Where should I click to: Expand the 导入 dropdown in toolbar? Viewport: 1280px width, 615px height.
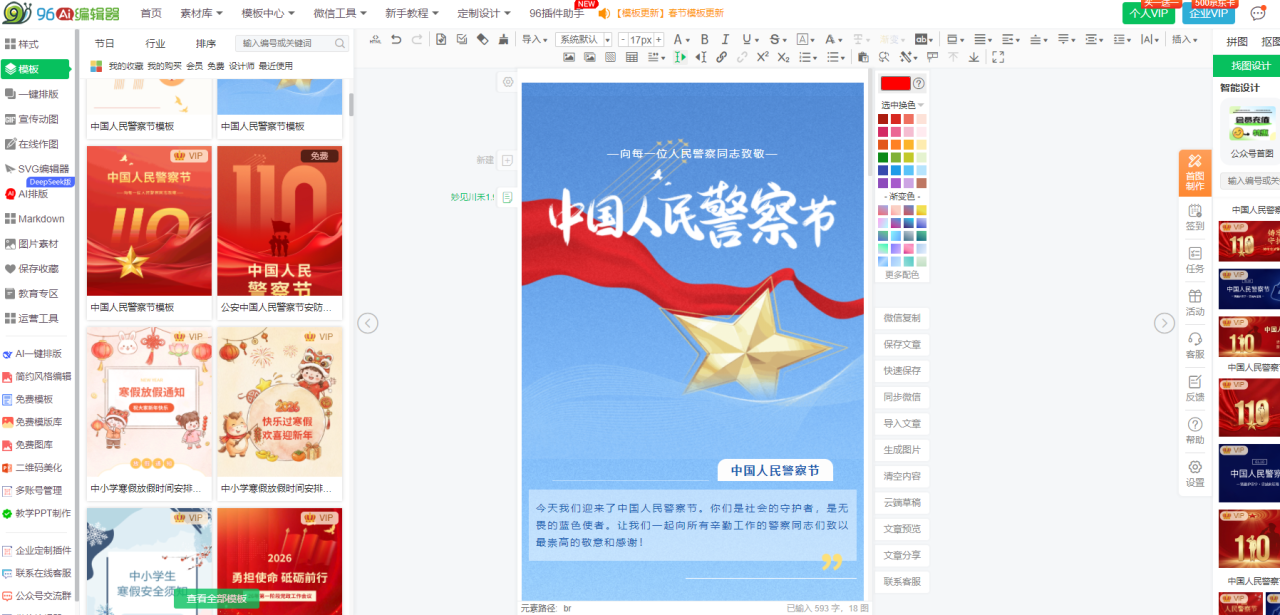point(536,39)
